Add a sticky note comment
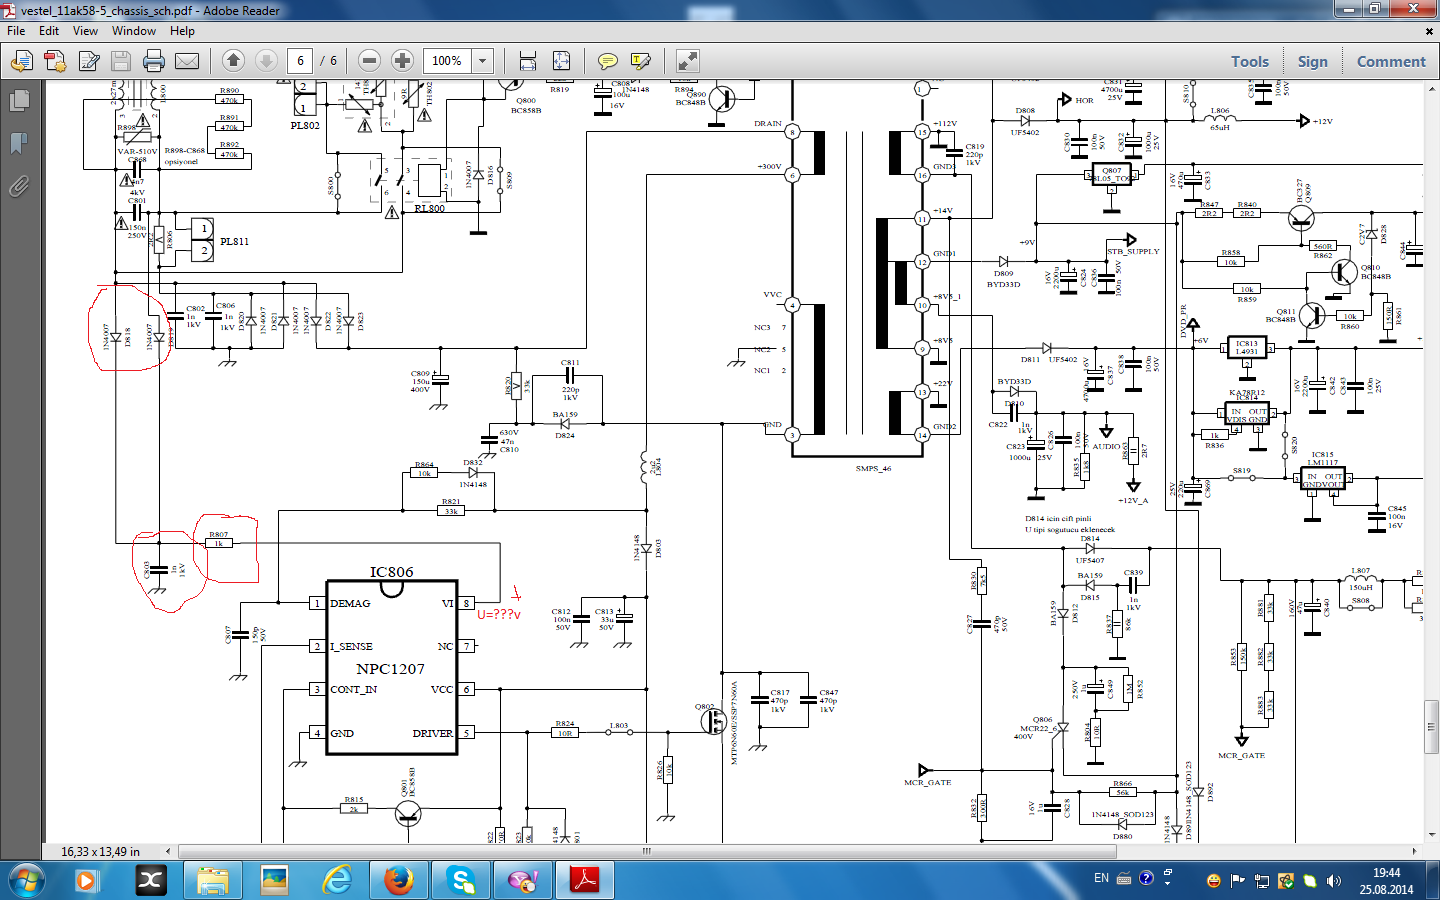The height and width of the screenshot is (900, 1440). click(x=607, y=61)
